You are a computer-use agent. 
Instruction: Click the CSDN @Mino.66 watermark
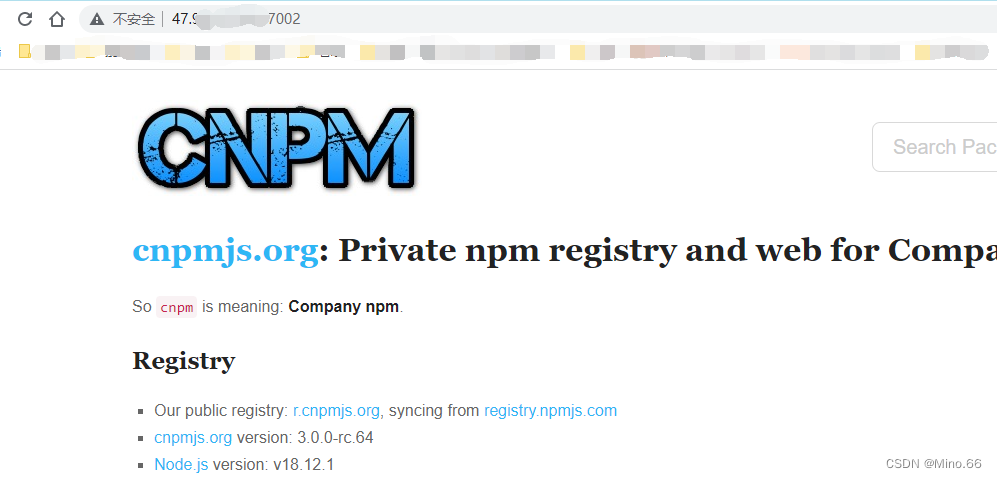pos(939,464)
